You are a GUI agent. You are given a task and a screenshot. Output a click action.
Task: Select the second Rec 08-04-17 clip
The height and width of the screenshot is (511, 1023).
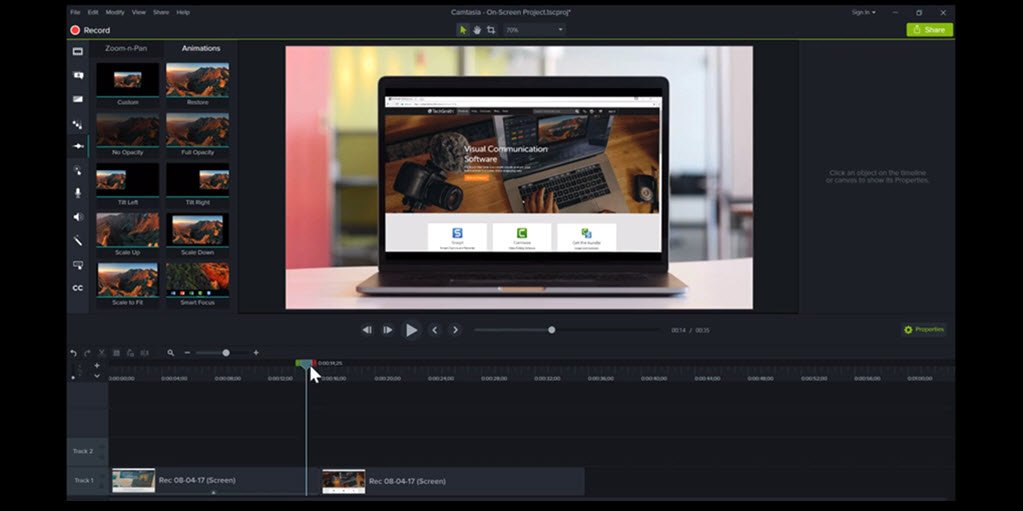pyautogui.click(x=453, y=481)
